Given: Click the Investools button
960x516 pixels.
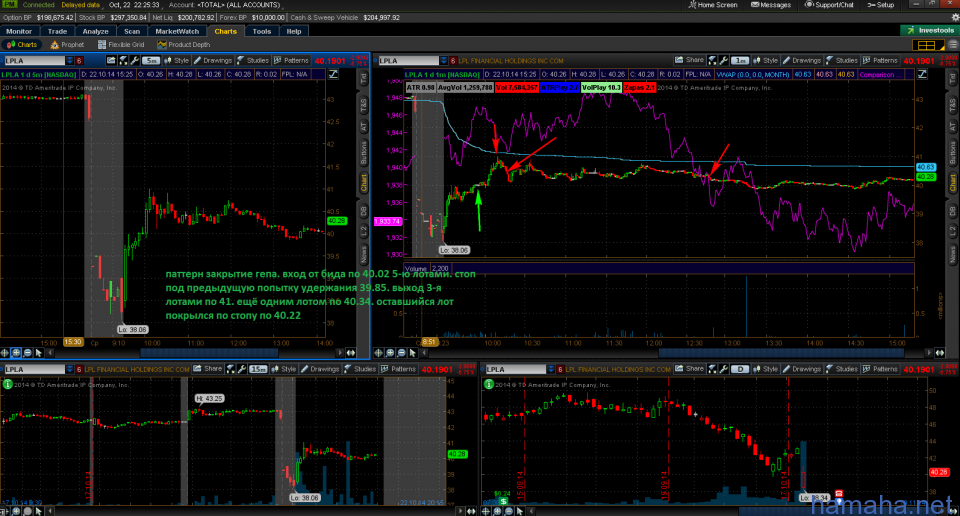Looking at the screenshot, I should point(930,31).
